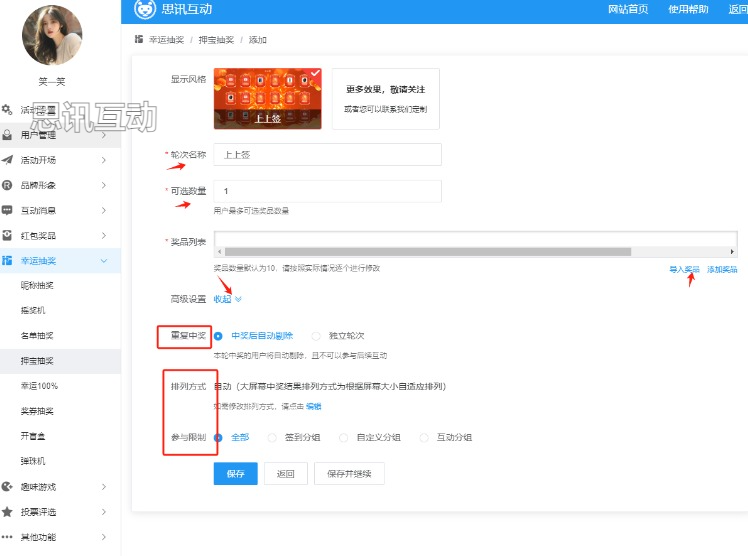Select 签到分组 participation option
The width and height of the screenshot is (748, 556).
click(x=272, y=438)
